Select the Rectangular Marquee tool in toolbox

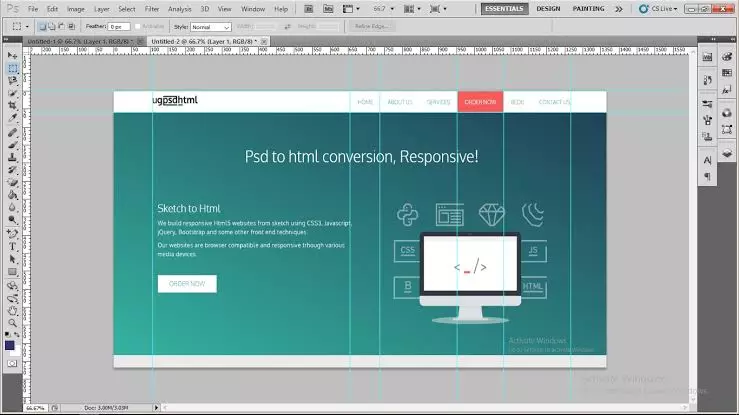(12, 68)
